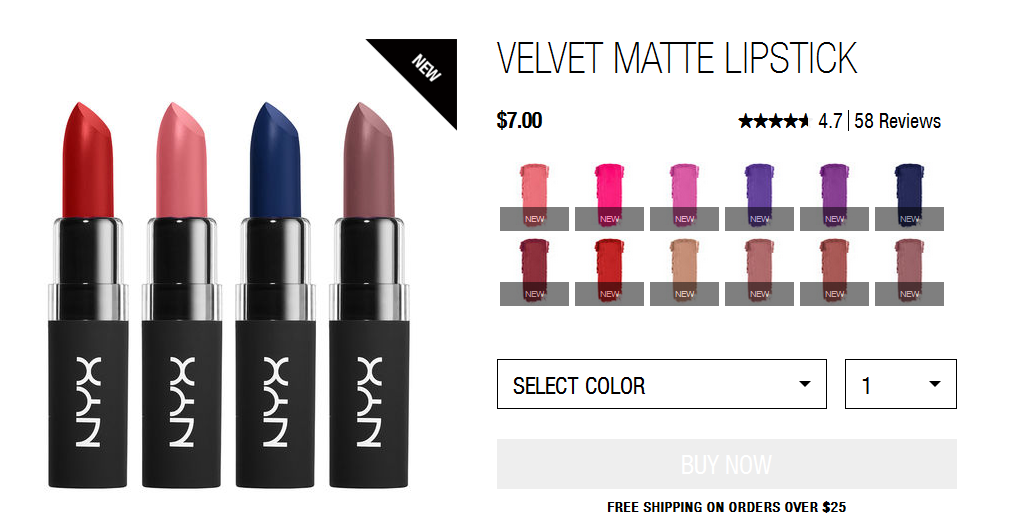The height and width of the screenshot is (529, 1013).
Task: Choose the hot pink lipstick swatch
Action: coord(609,196)
